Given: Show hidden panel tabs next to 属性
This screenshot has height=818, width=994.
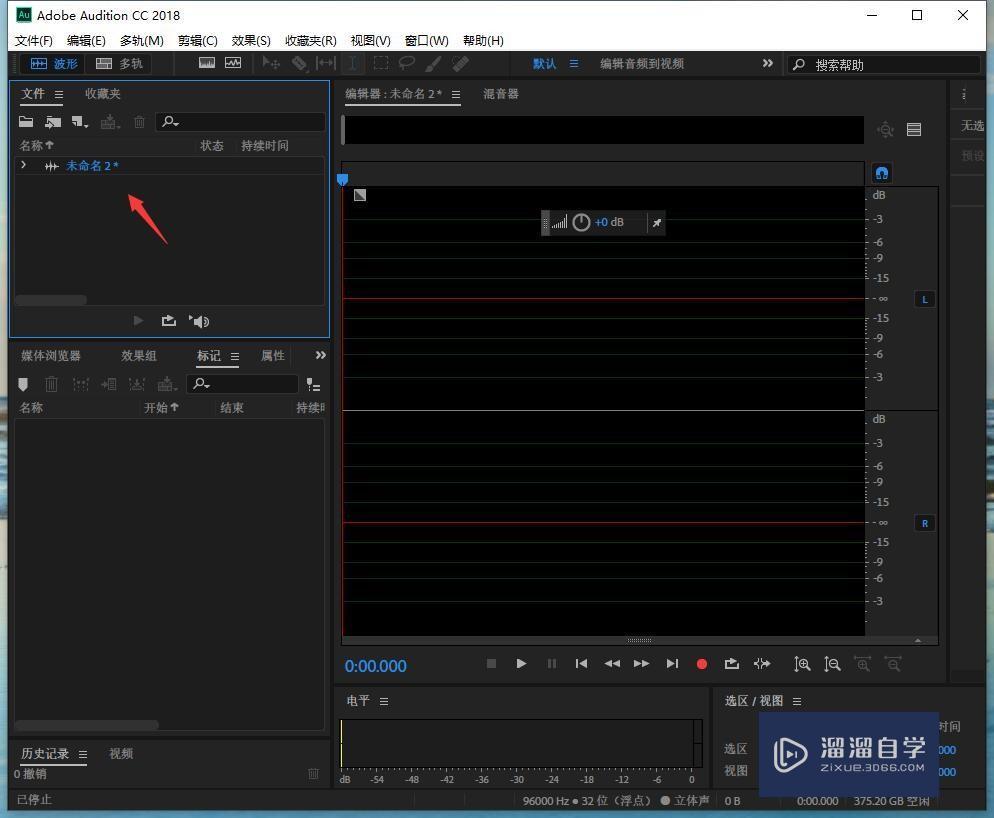Looking at the screenshot, I should (321, 355).
